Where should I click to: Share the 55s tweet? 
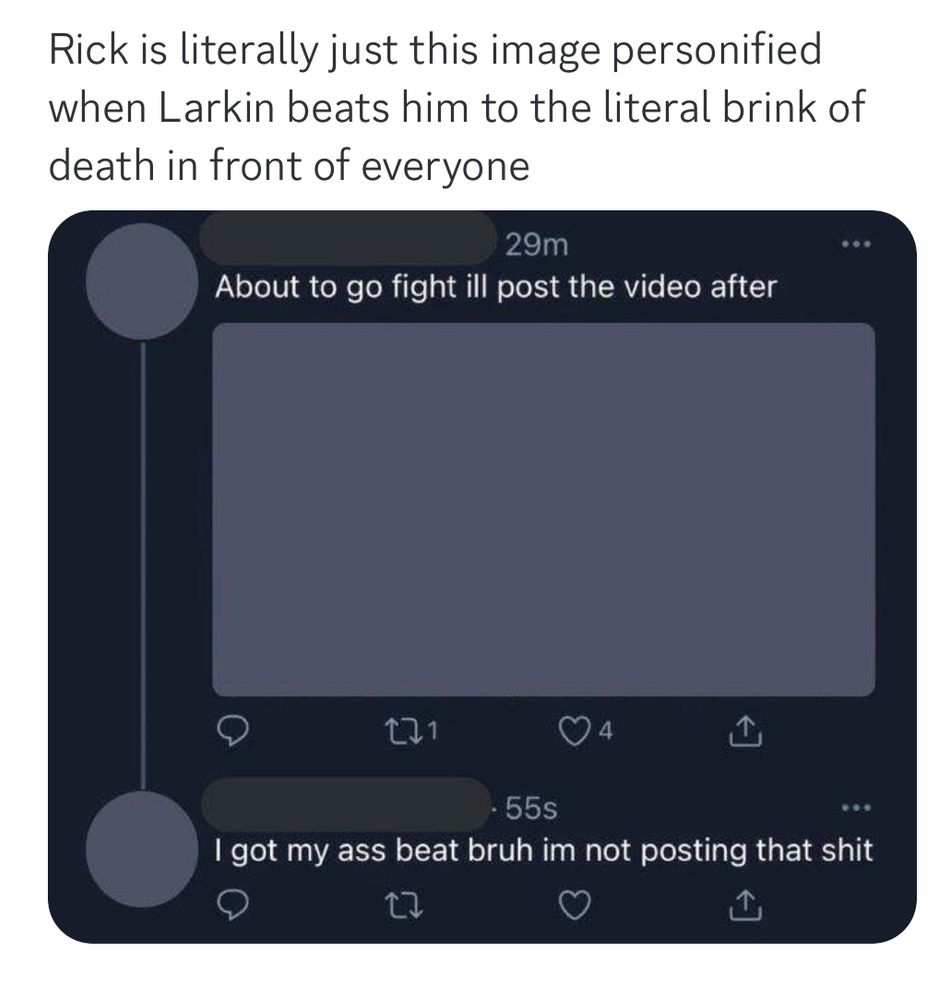tap(744, 905)
